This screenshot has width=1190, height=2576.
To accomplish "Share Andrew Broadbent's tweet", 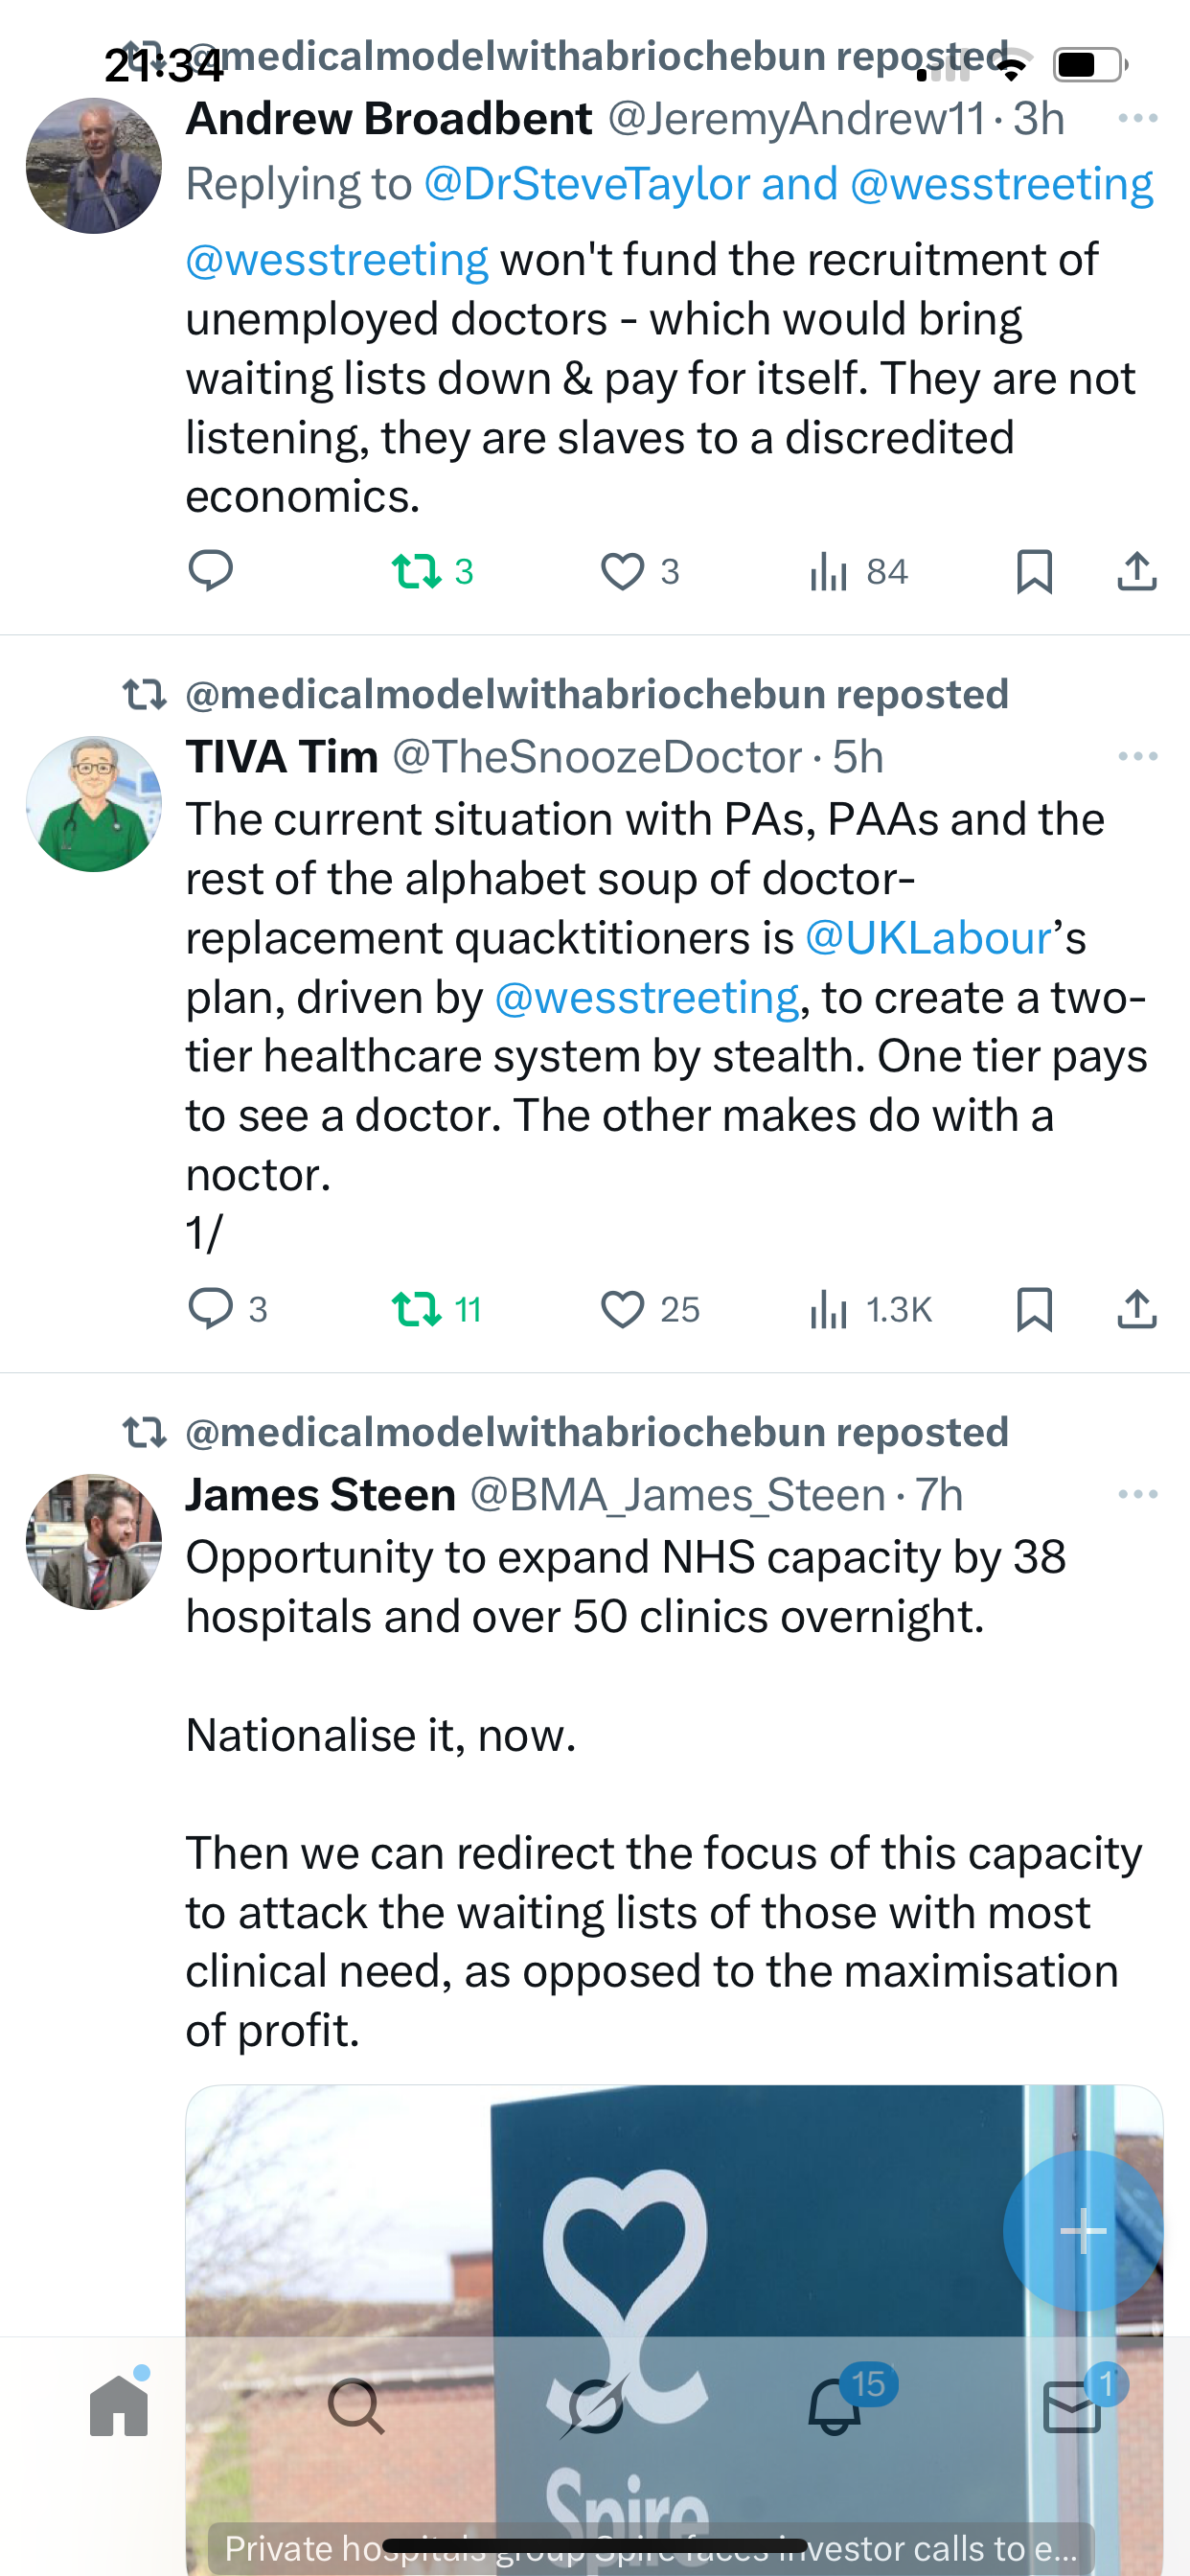I will pos(1136,571).
